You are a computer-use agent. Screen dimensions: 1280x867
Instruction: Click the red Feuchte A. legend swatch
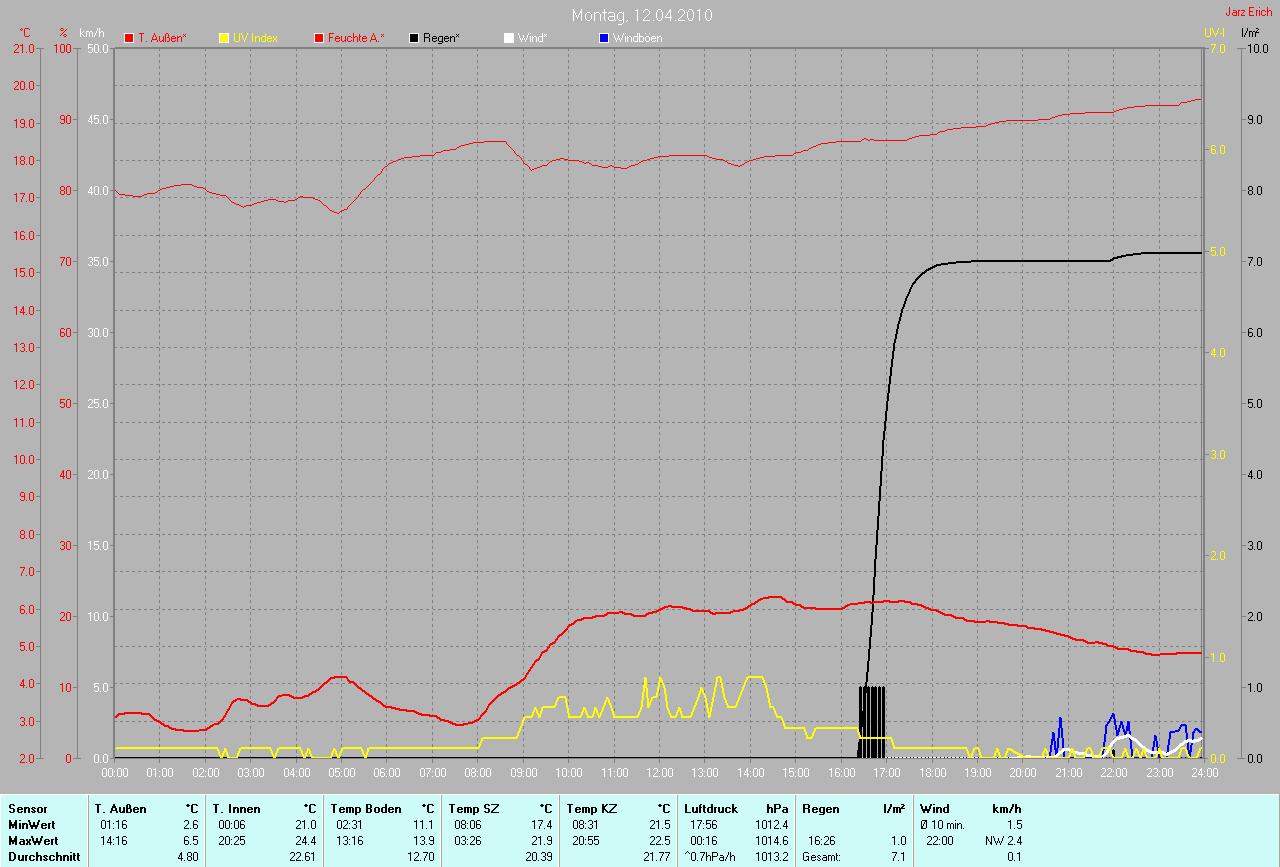(319, 38)
